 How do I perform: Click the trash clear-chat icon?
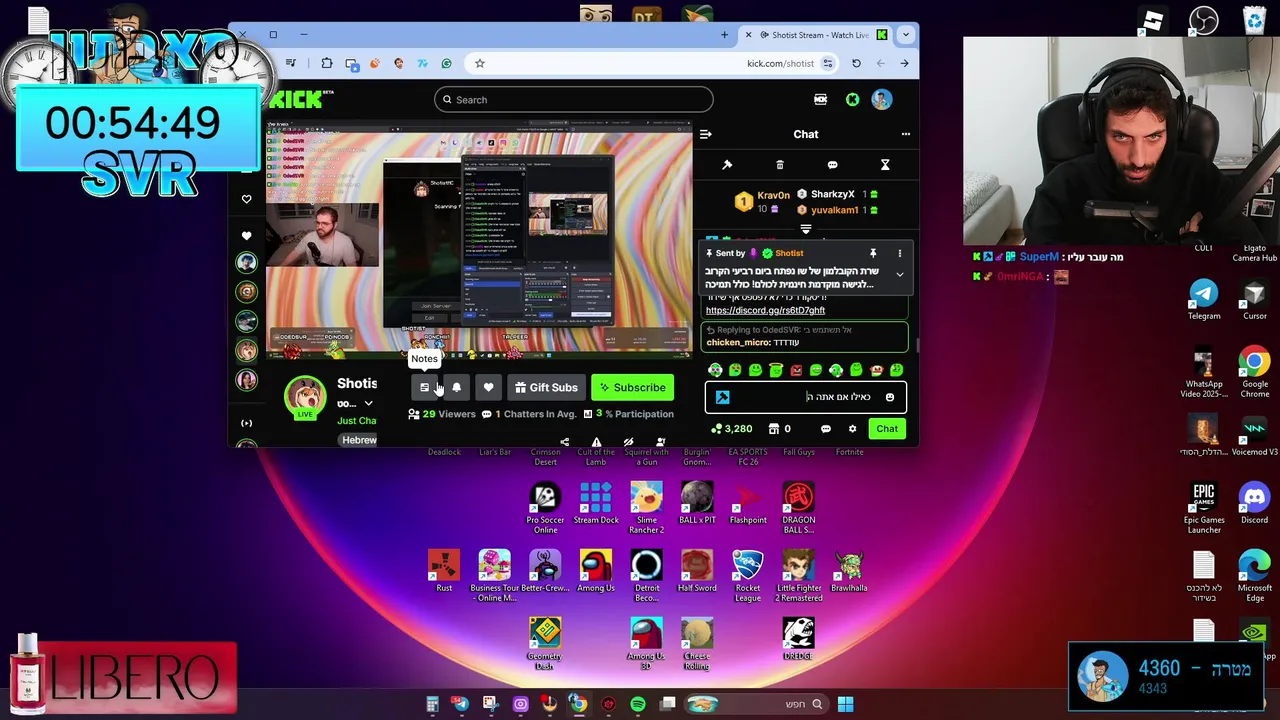(780, 165)
